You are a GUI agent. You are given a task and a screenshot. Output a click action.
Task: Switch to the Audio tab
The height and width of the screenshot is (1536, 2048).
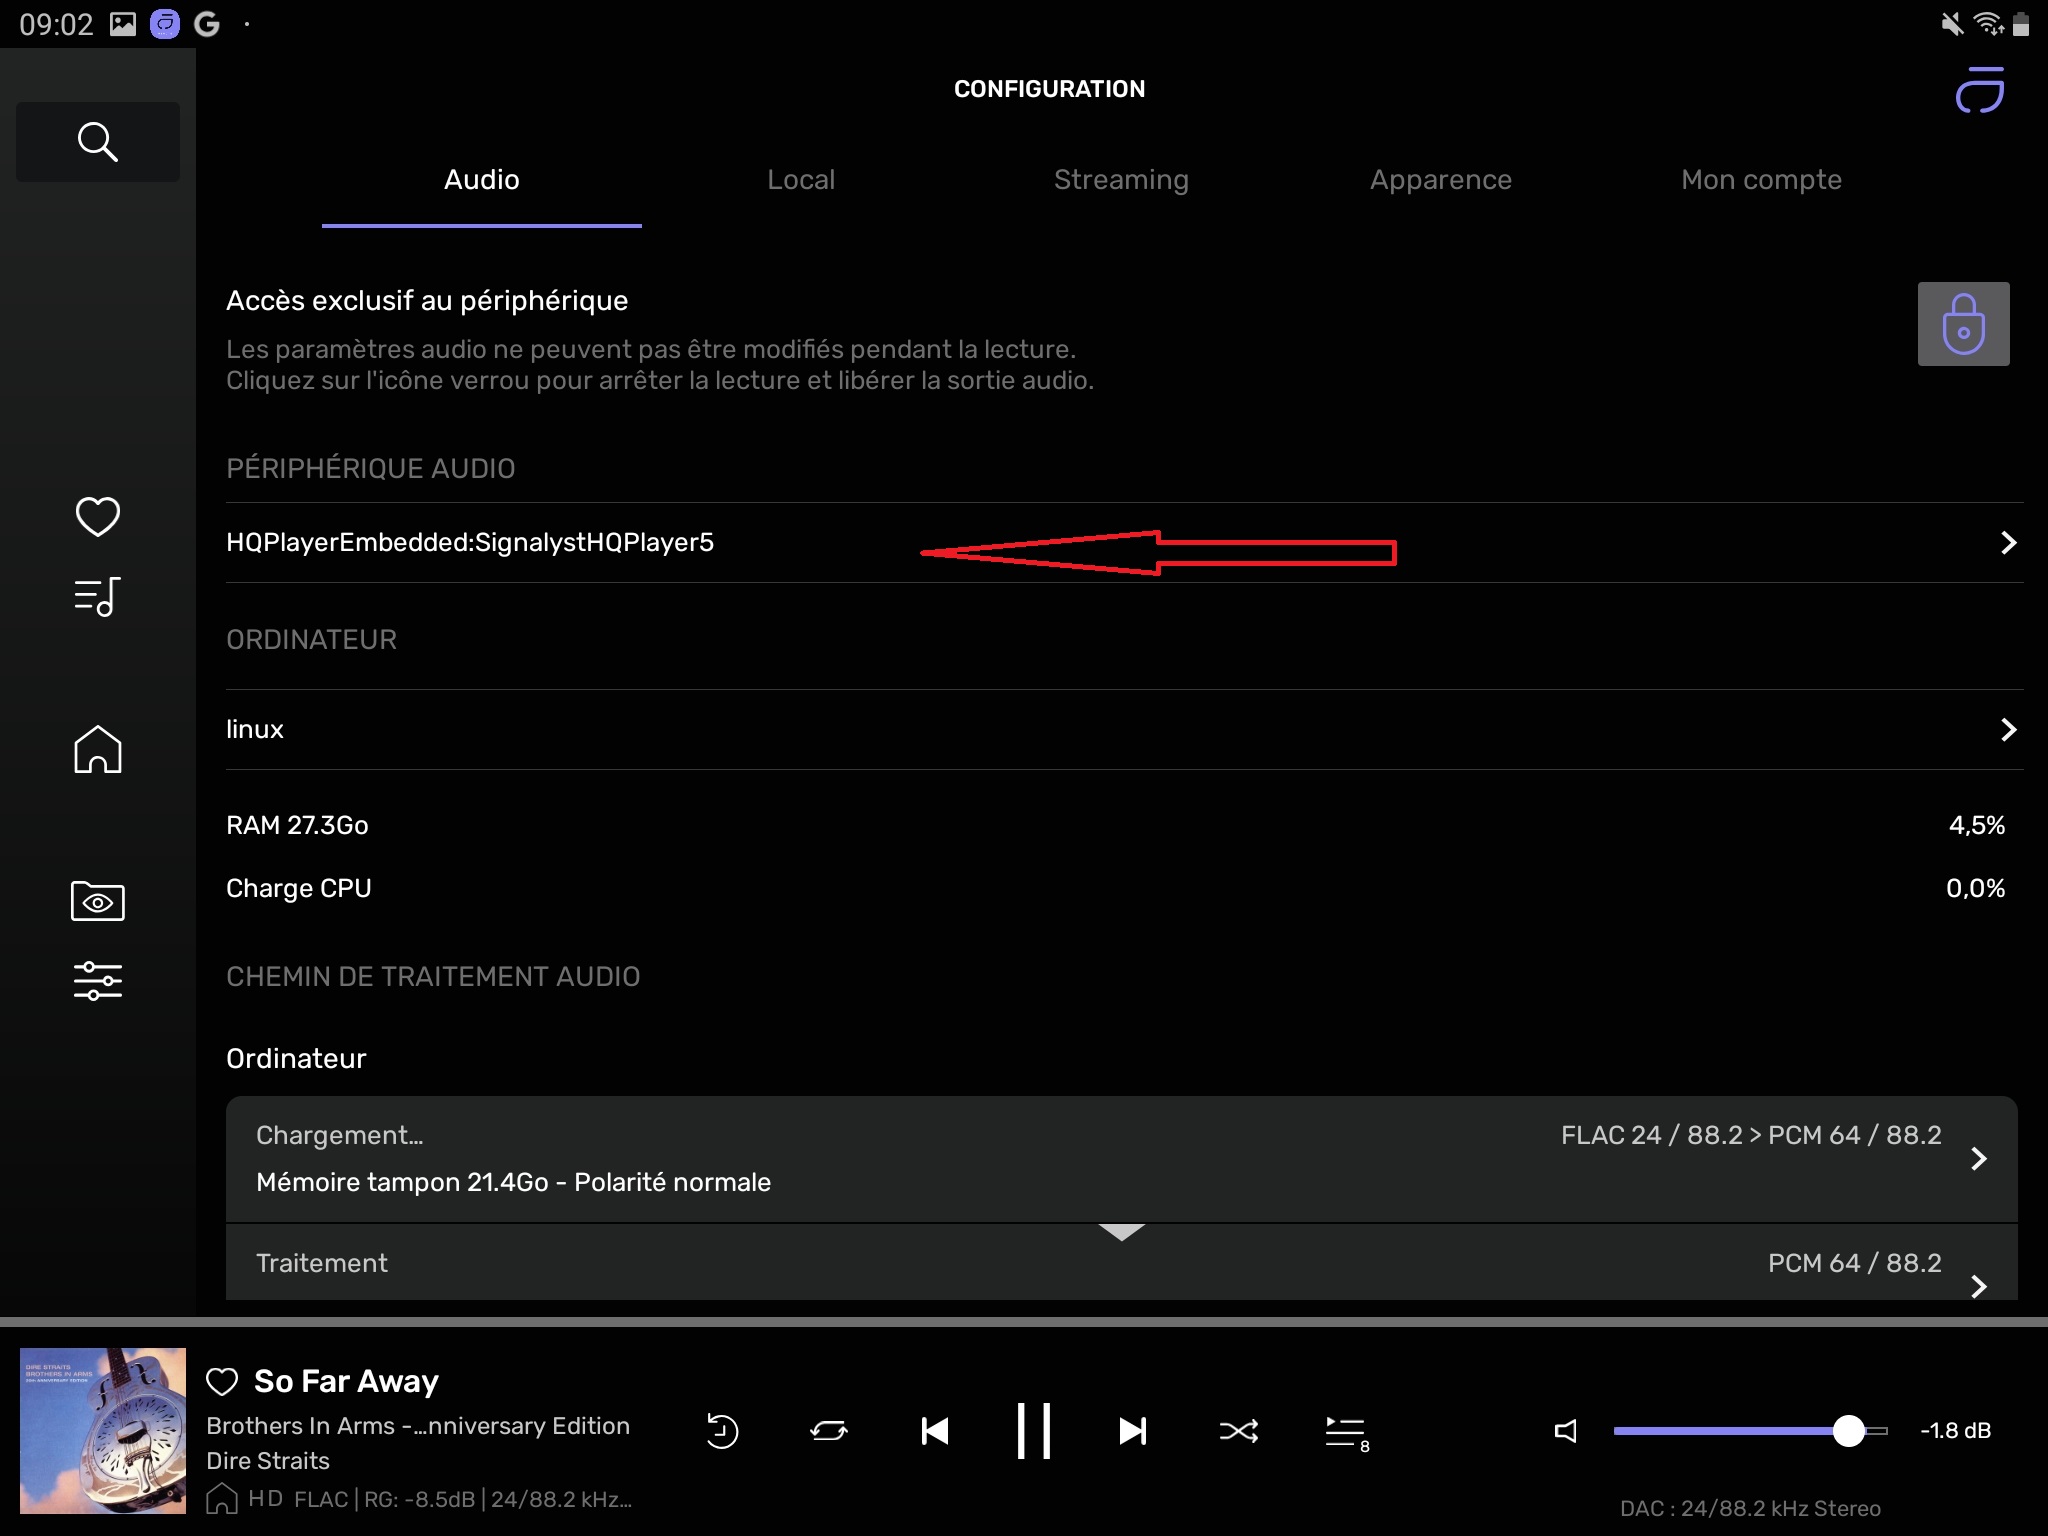pos(482,180)
